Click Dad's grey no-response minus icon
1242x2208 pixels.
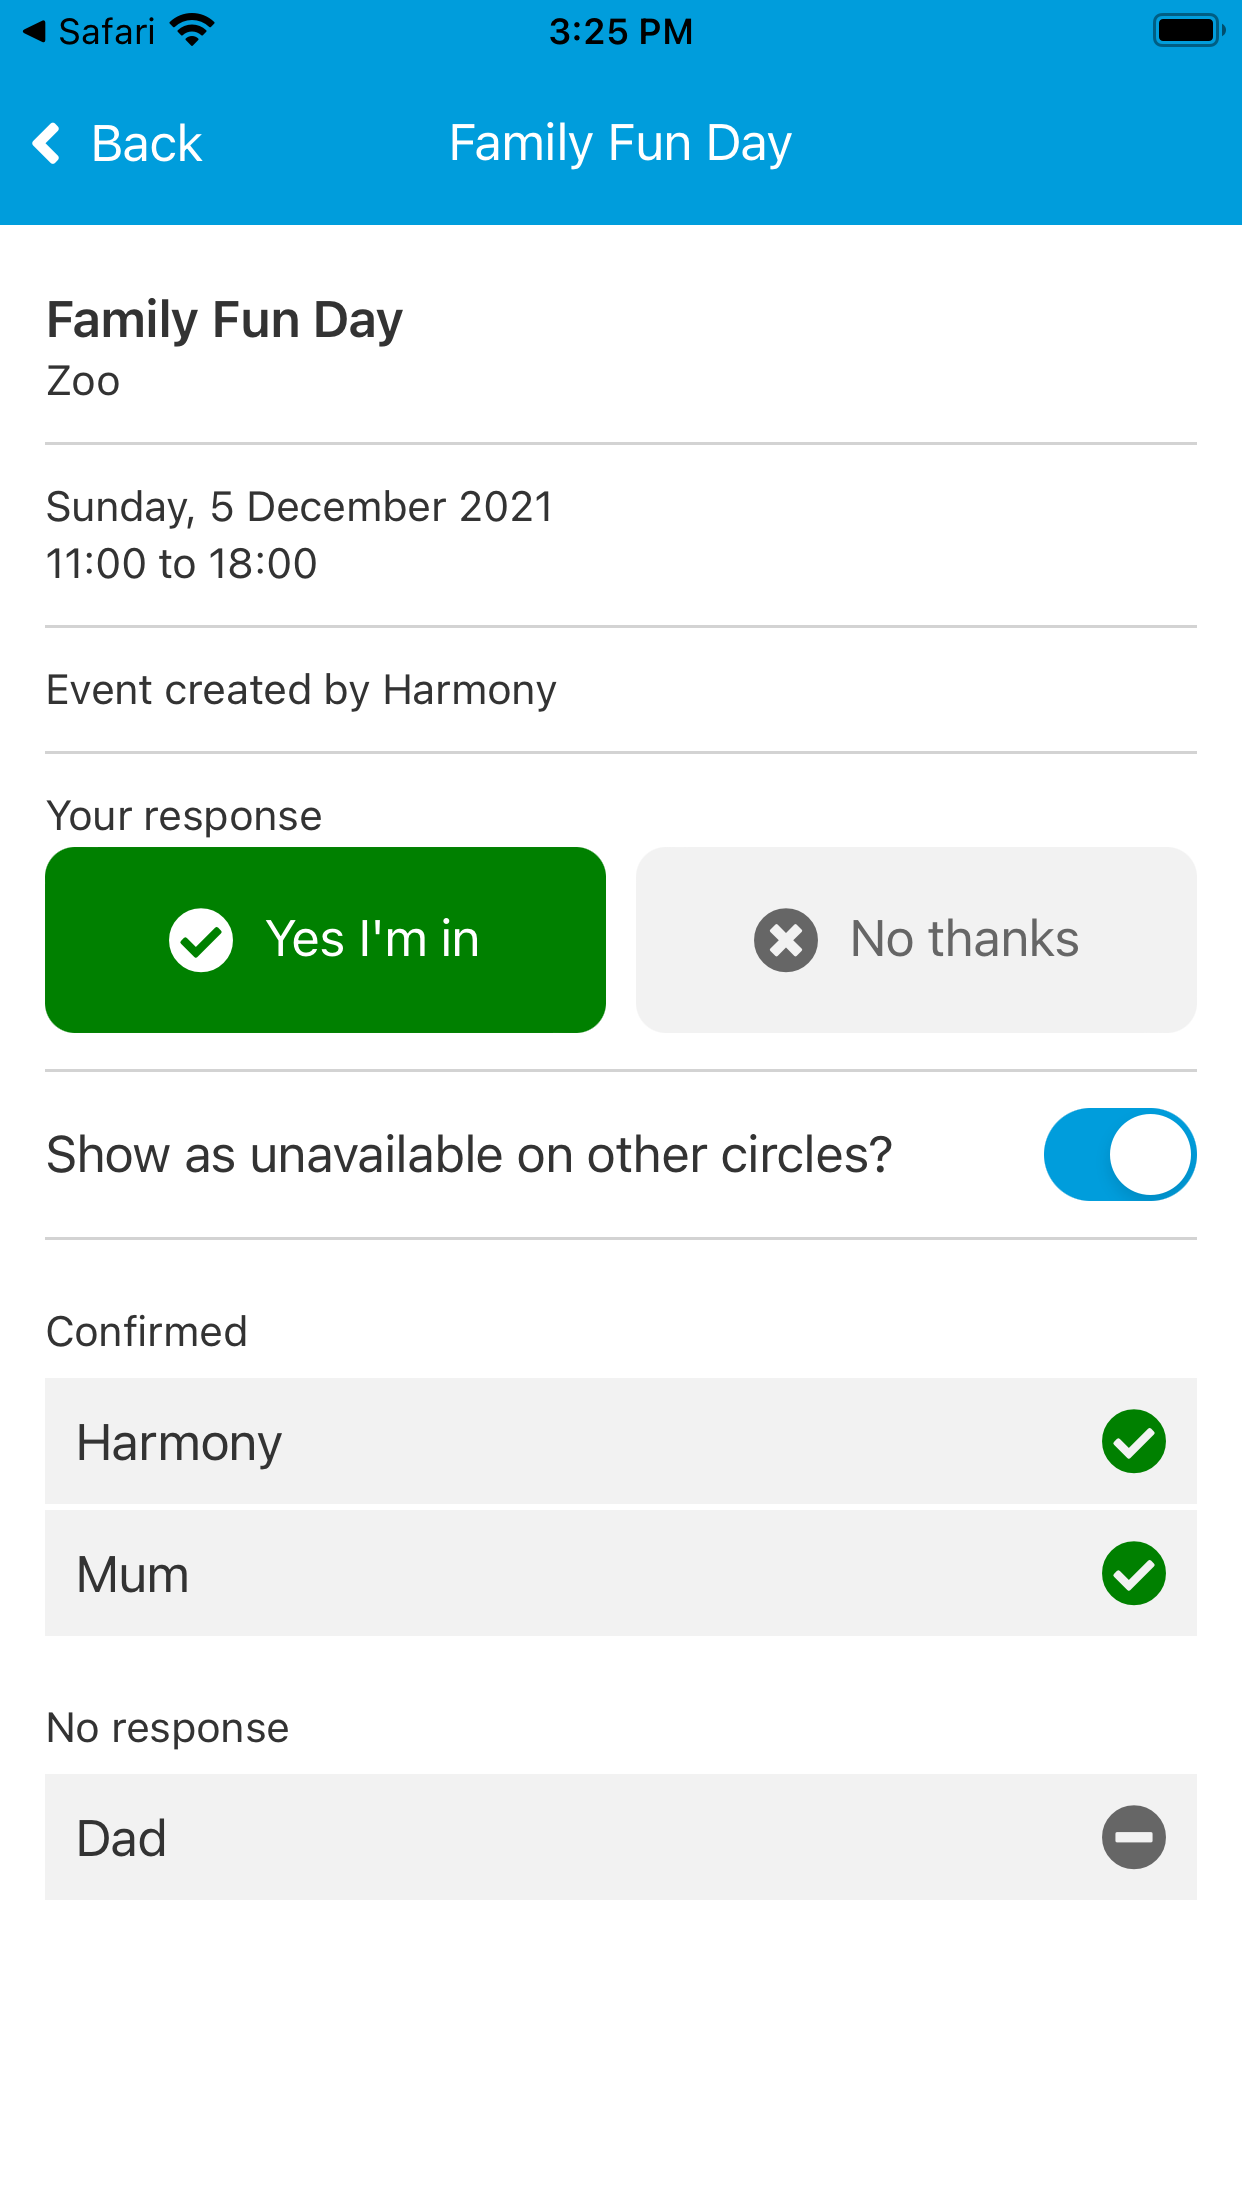(1133, 1837)
